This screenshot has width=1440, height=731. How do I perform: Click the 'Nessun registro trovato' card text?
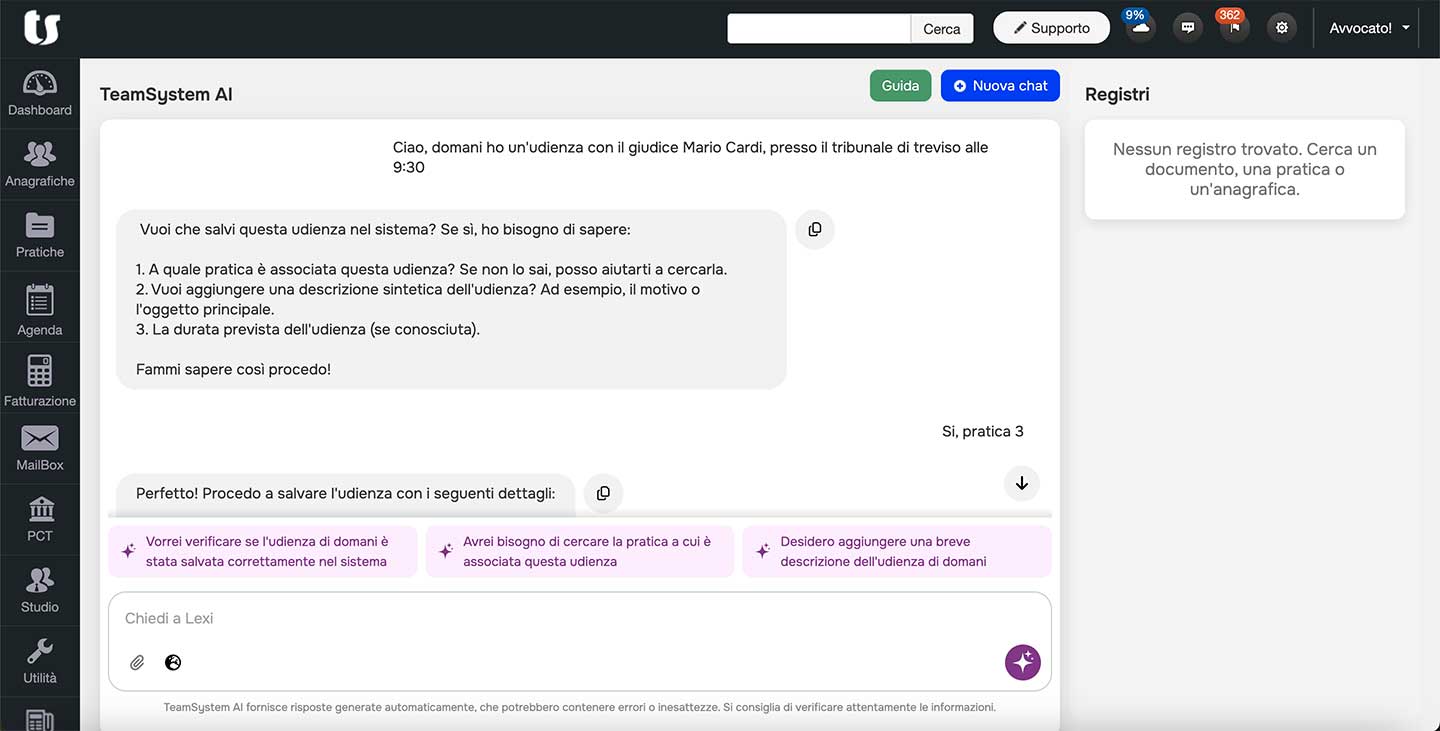coord(1245,169)
